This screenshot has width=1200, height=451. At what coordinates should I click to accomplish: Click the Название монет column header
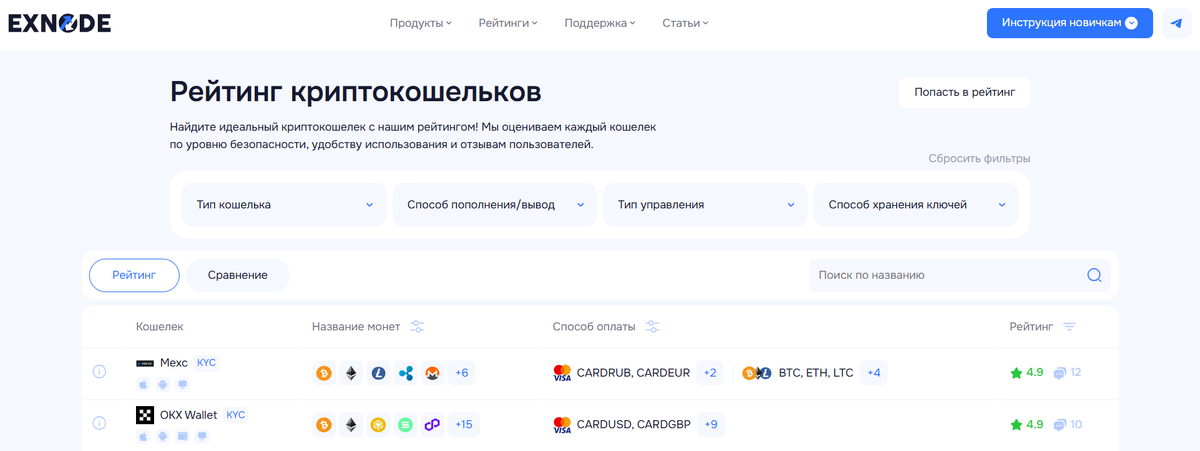356,327
